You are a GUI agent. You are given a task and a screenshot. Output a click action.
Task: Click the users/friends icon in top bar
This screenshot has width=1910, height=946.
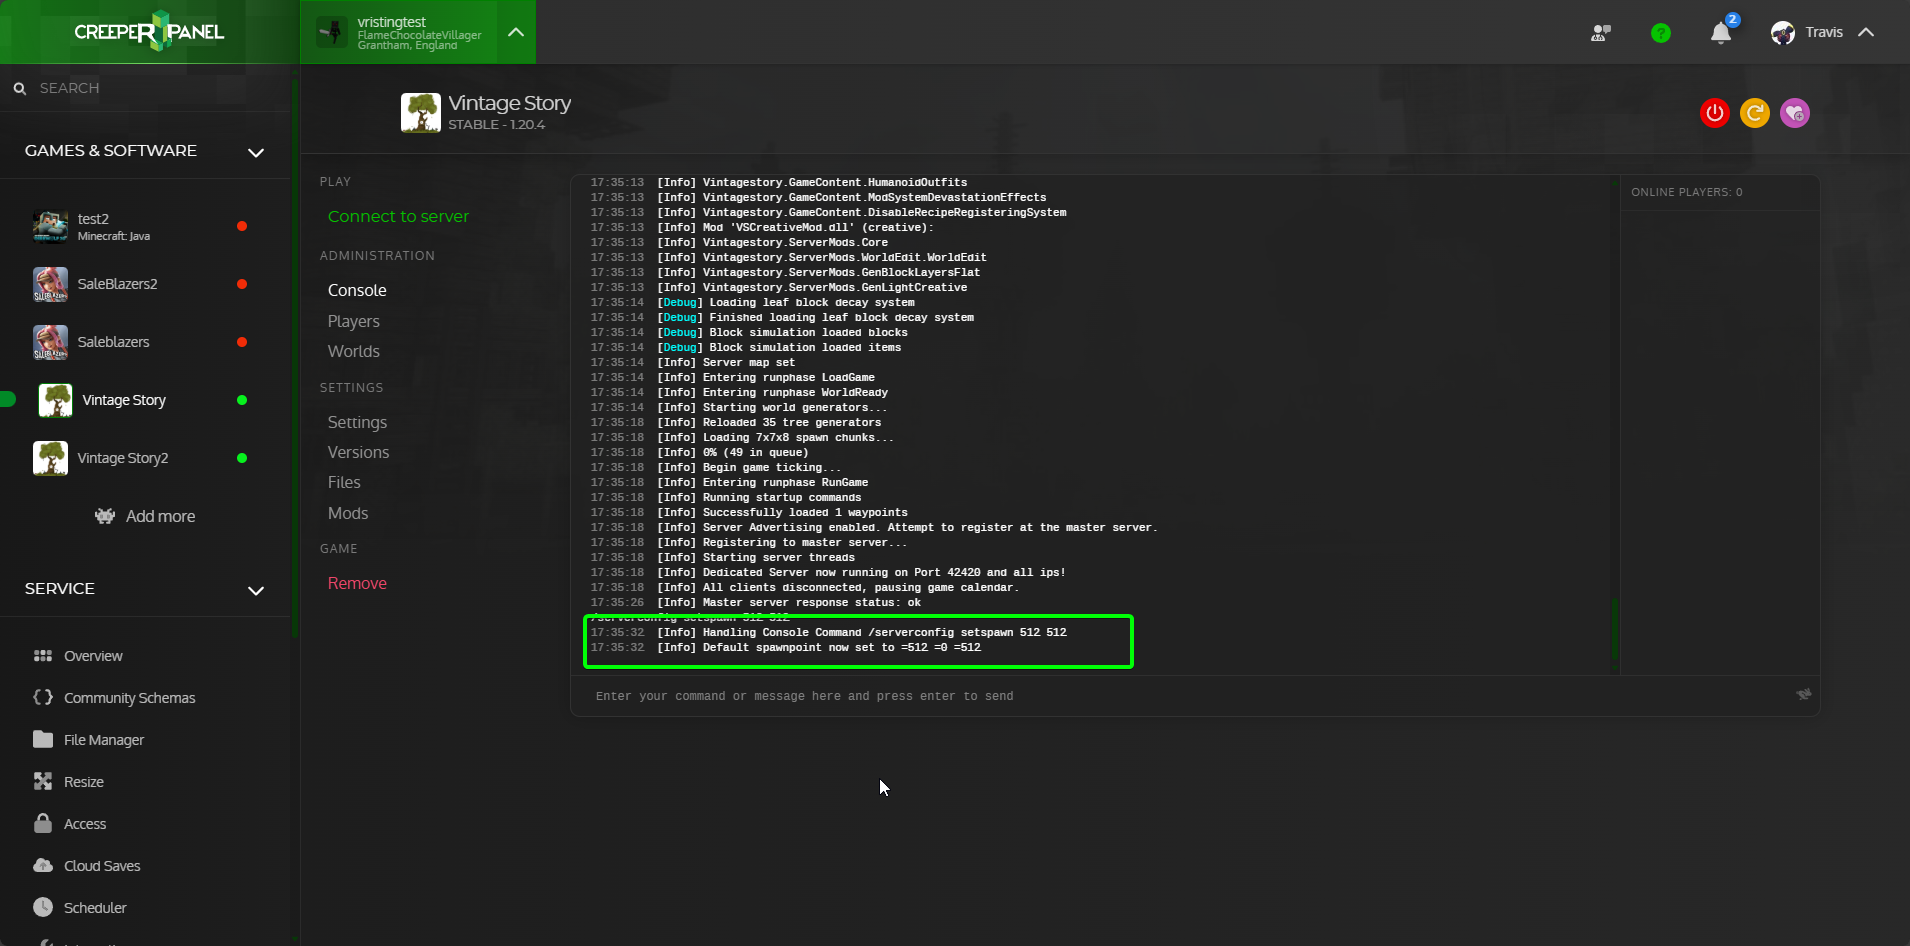[x=1600, y=33]
